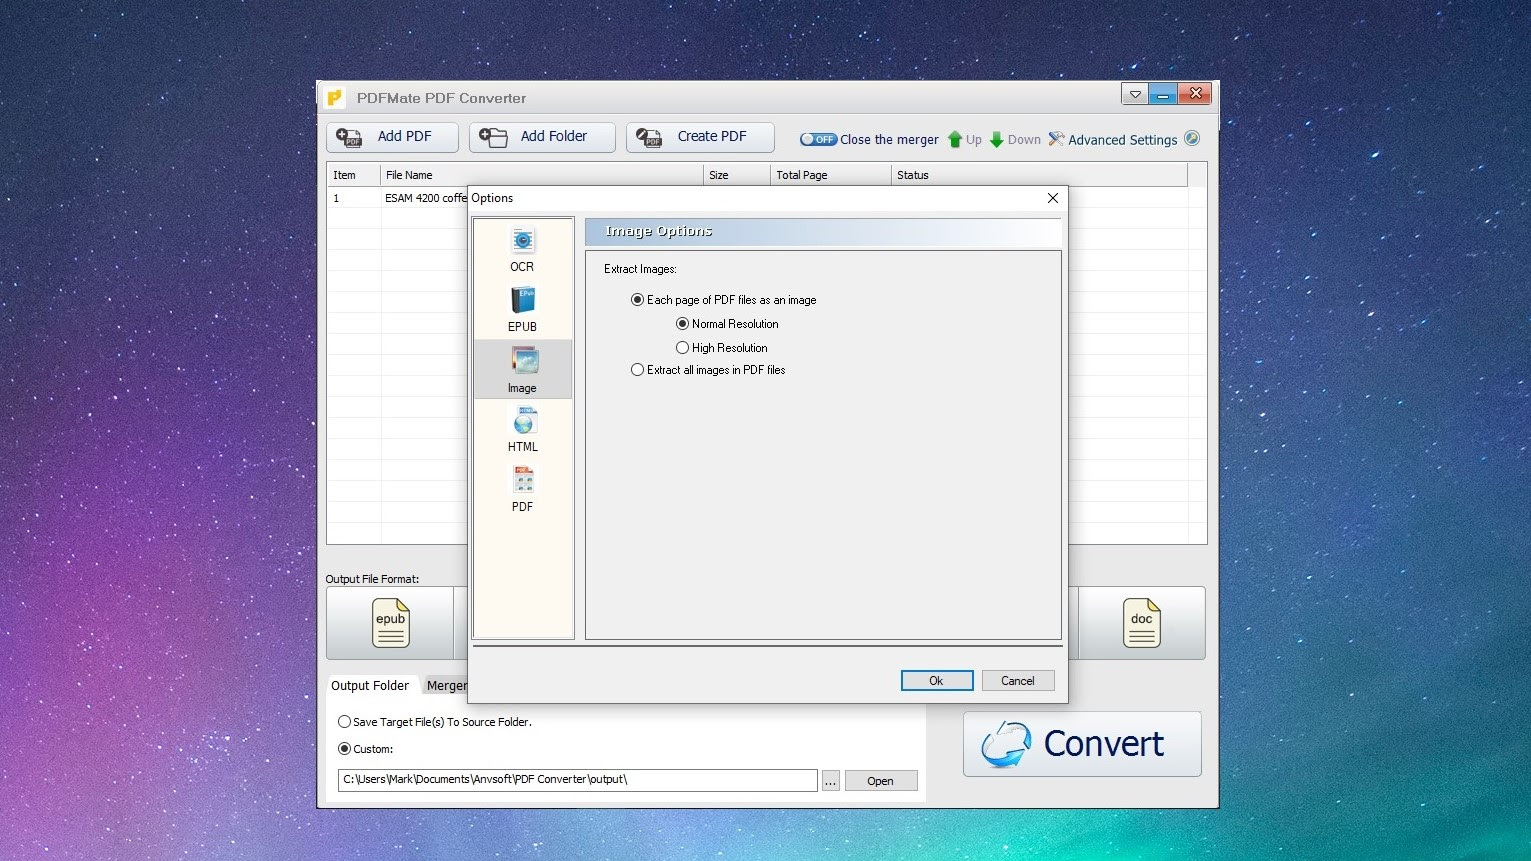1531x861 pixels.
Task: Click the output path input field
Action: [x=578, y=780]
